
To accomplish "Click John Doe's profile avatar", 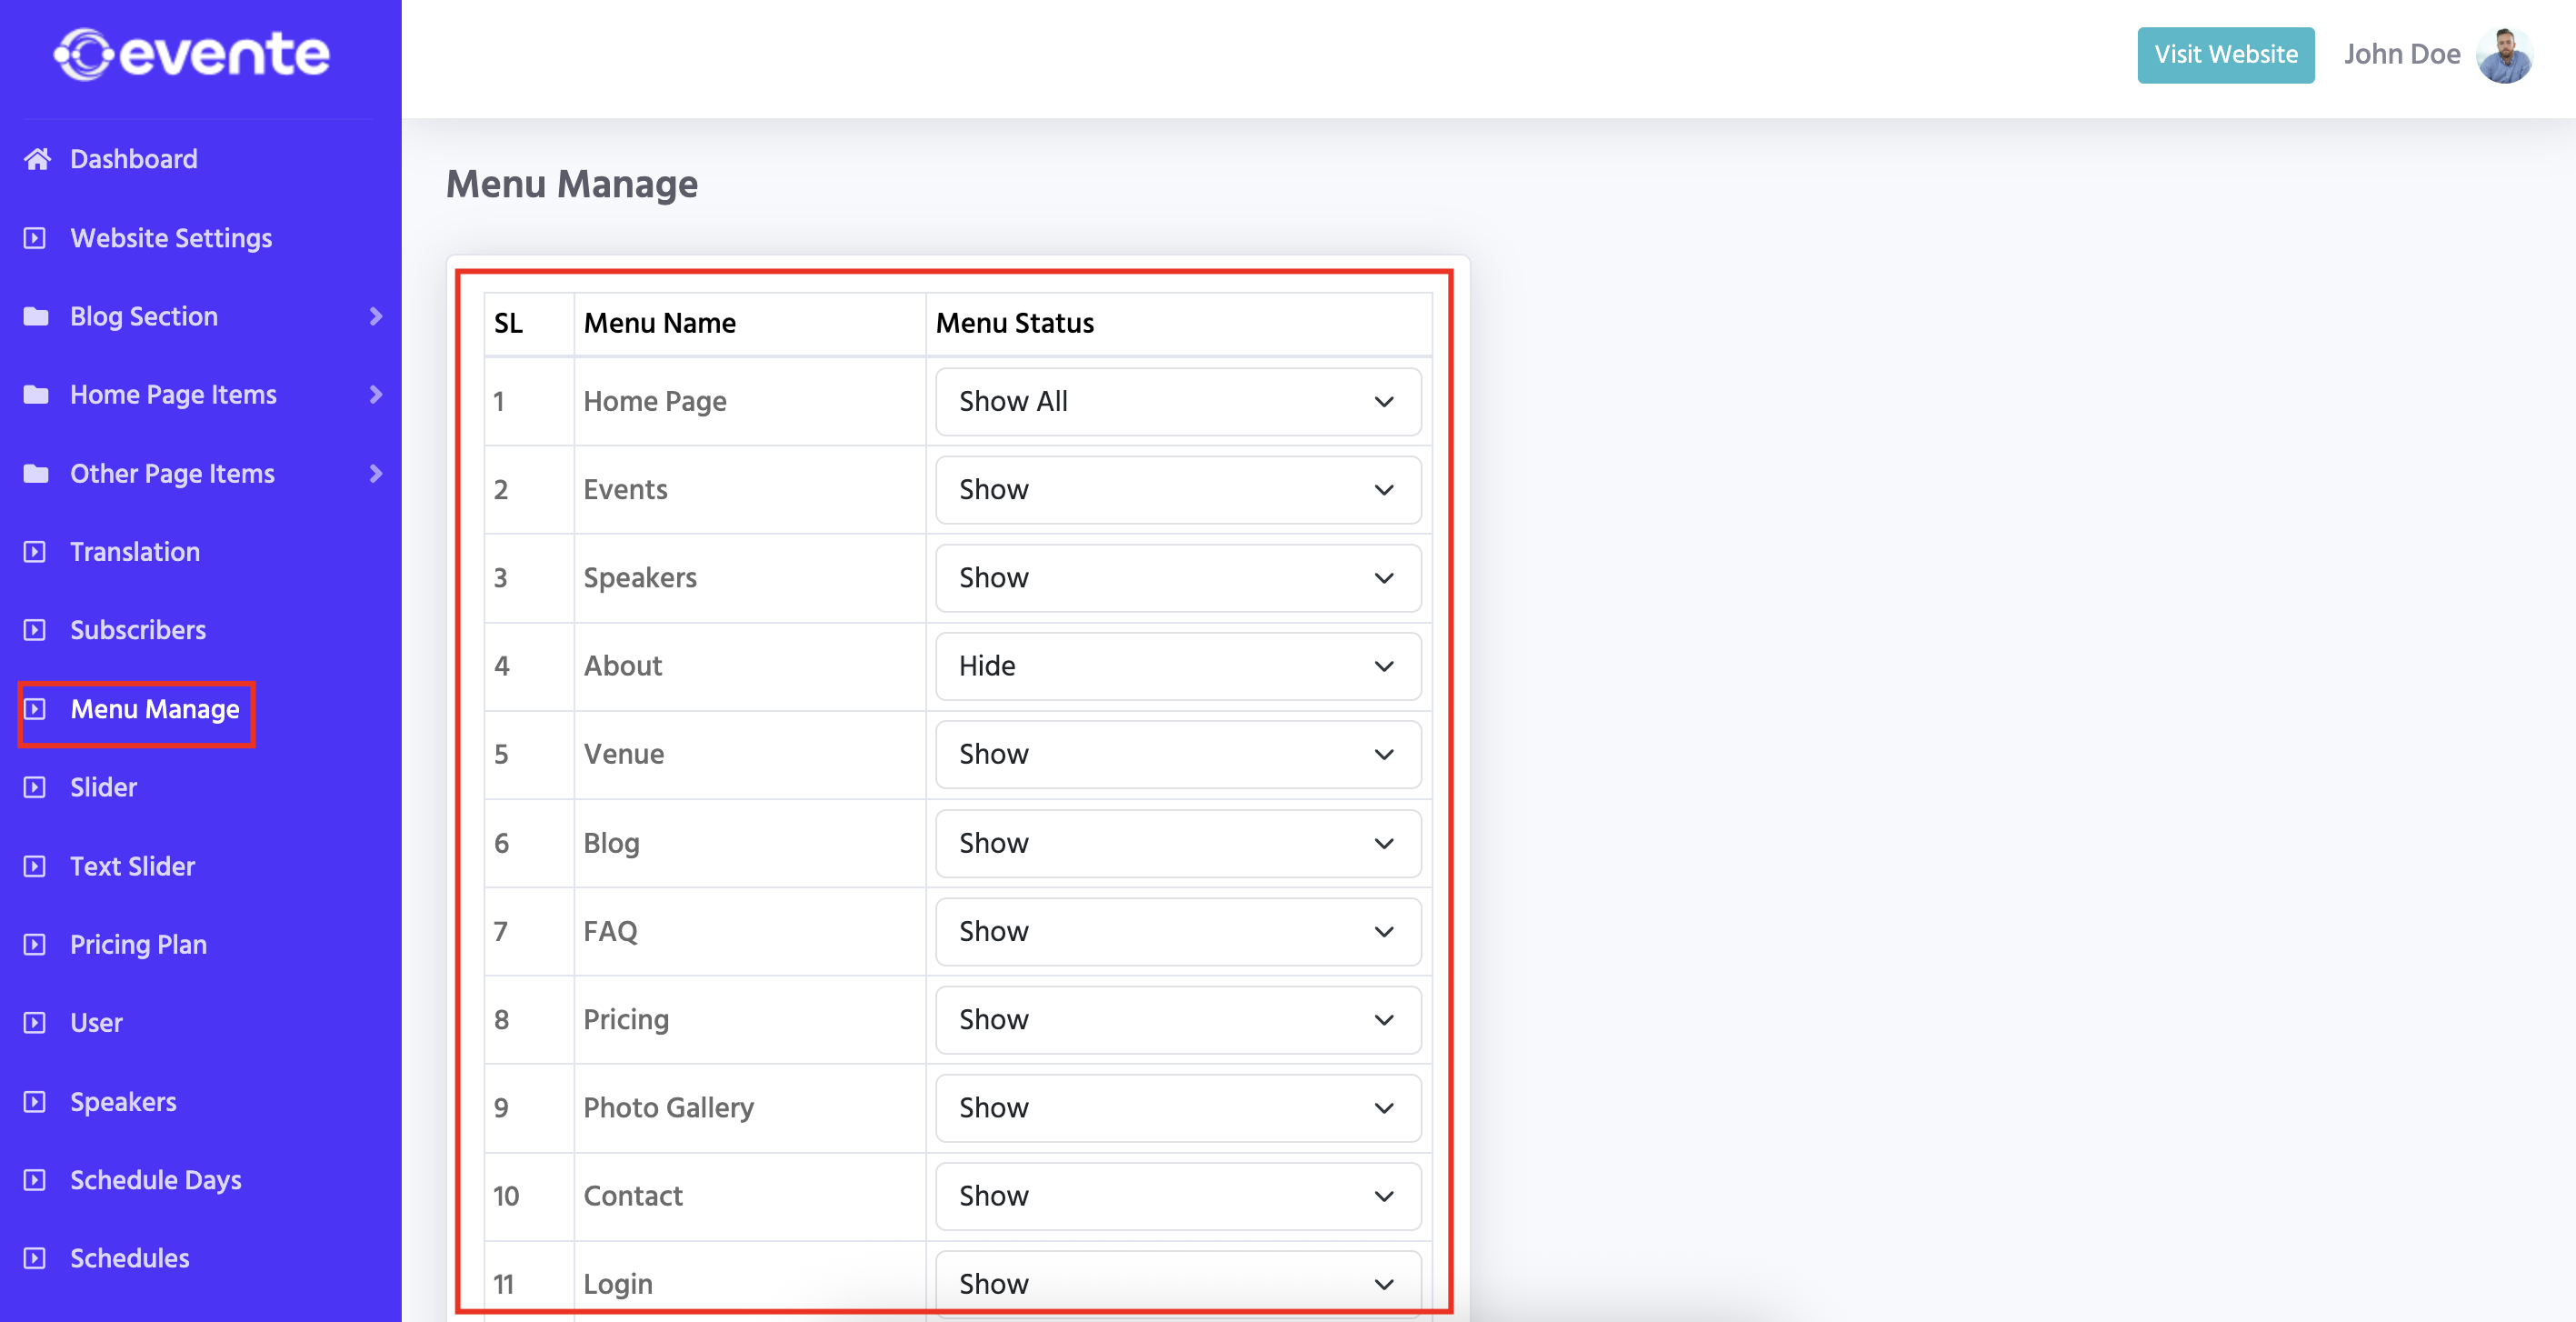I will [x=2504, y=55].
